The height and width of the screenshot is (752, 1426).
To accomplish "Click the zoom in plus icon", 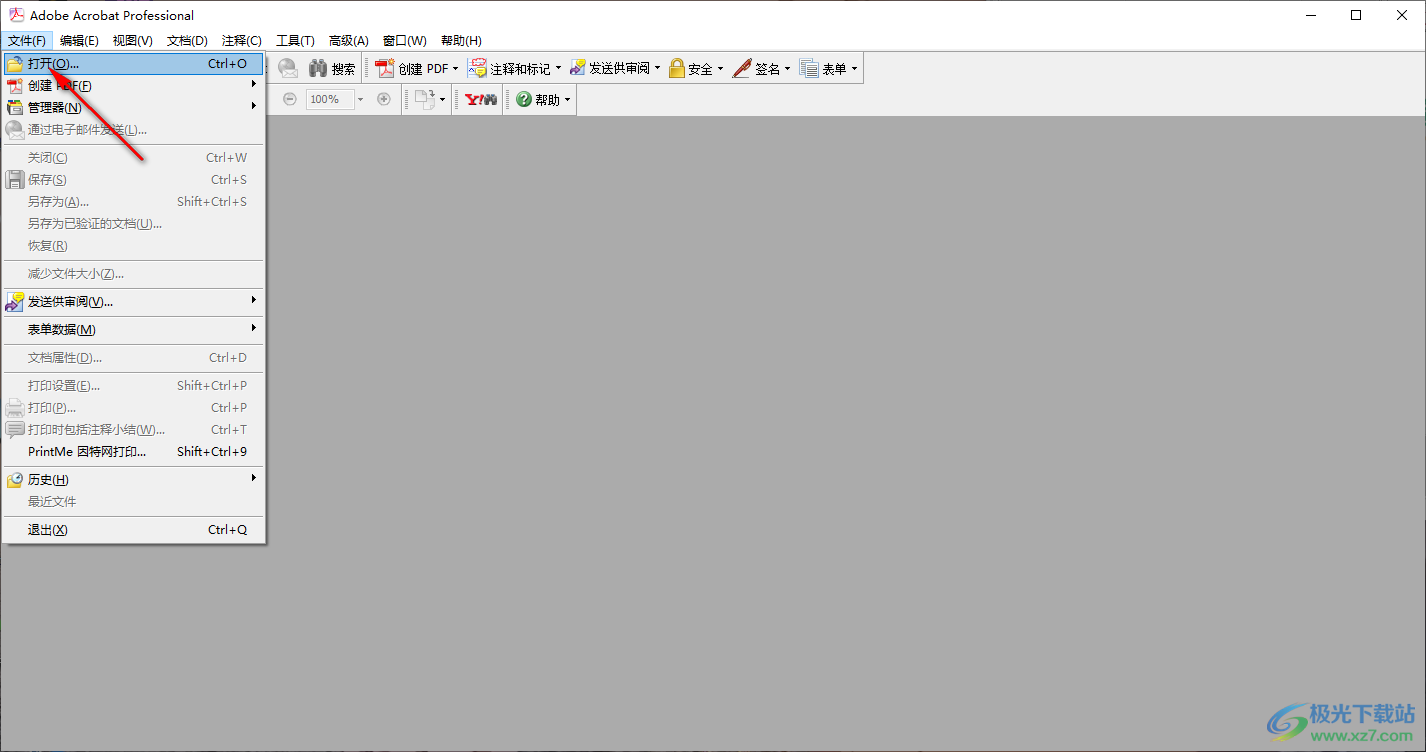I will tap(384, 99).
